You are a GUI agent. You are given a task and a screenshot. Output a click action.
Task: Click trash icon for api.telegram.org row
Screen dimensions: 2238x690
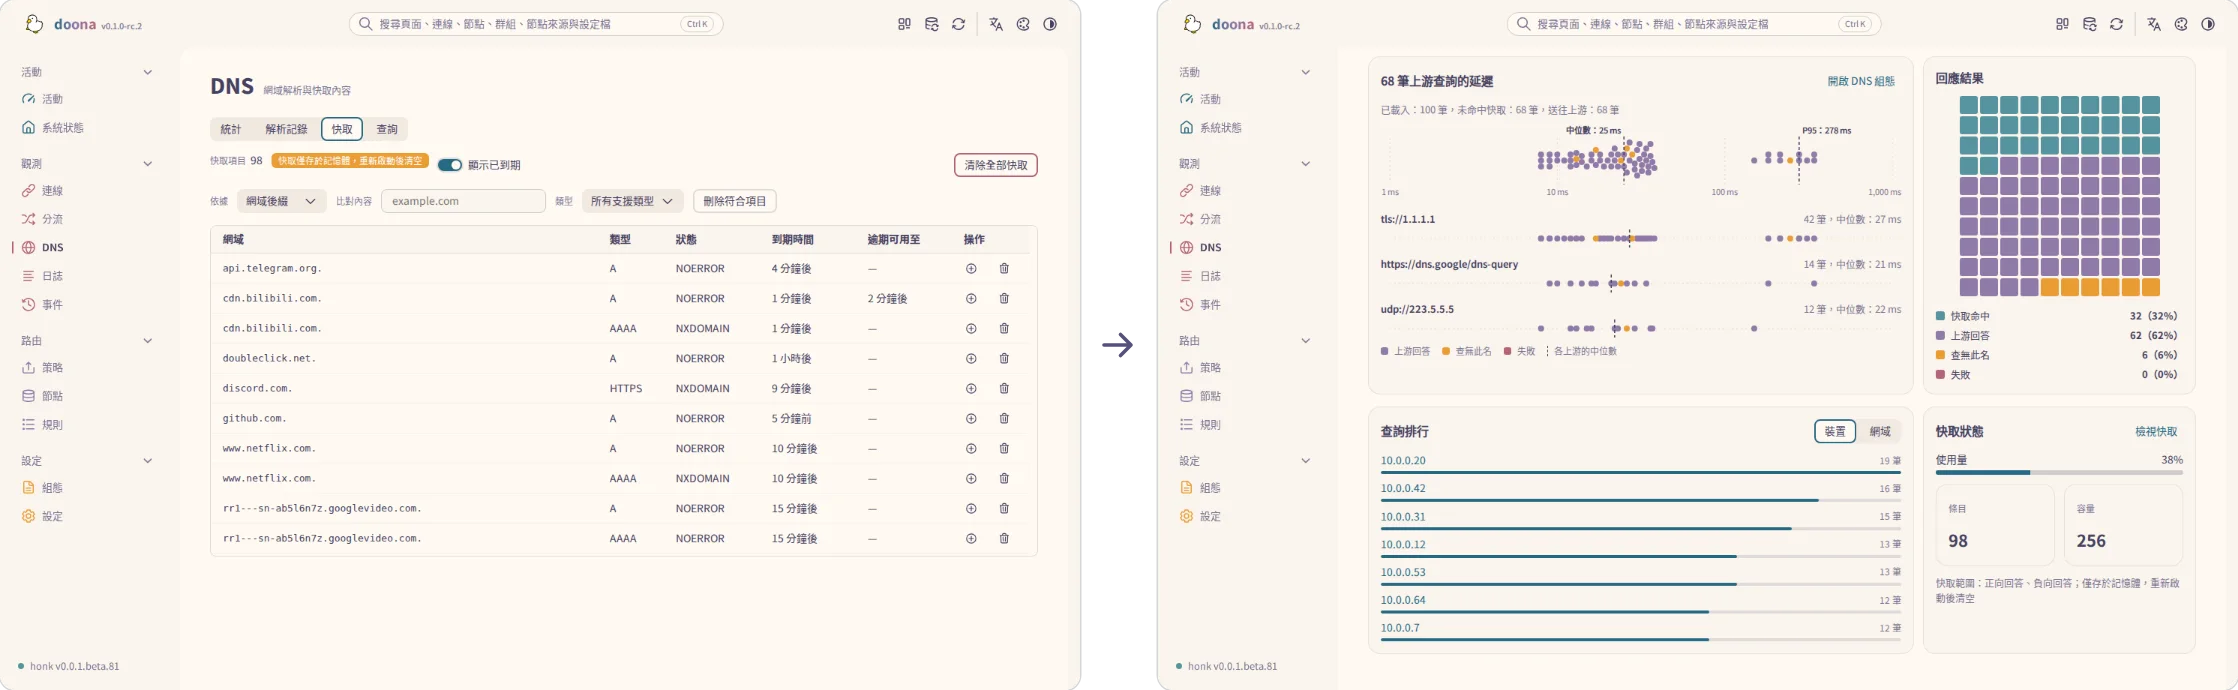click(x=1004, y=268)
